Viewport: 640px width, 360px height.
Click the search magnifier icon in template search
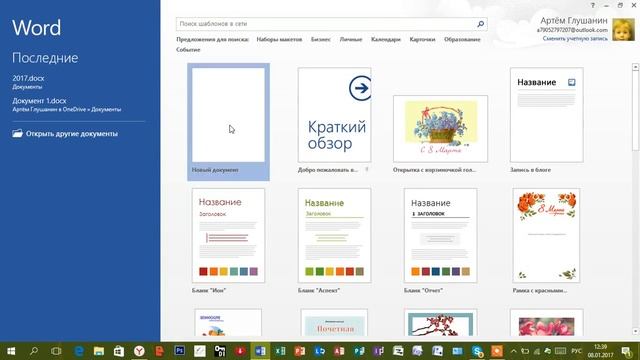[x=480, y=24]
